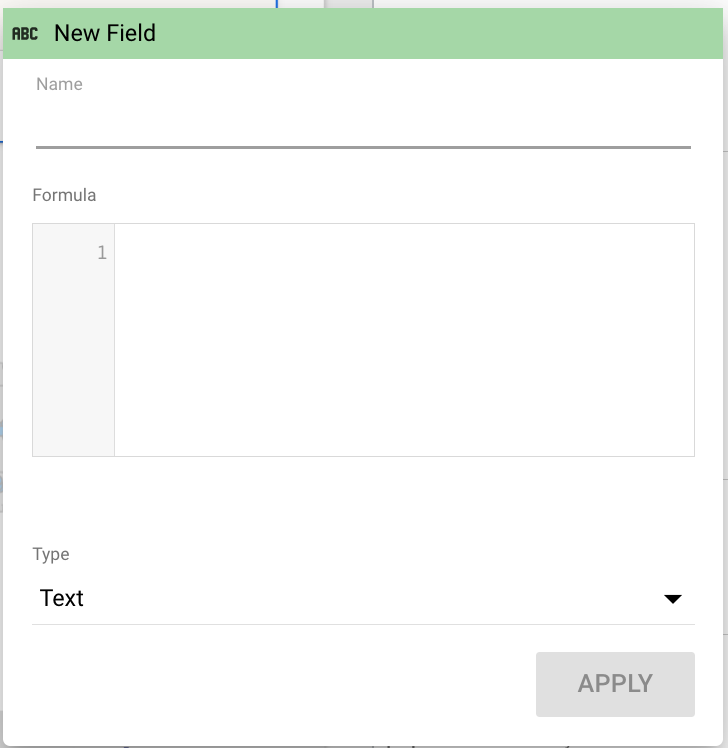Click the New Field dialog title

pos(105,33)
